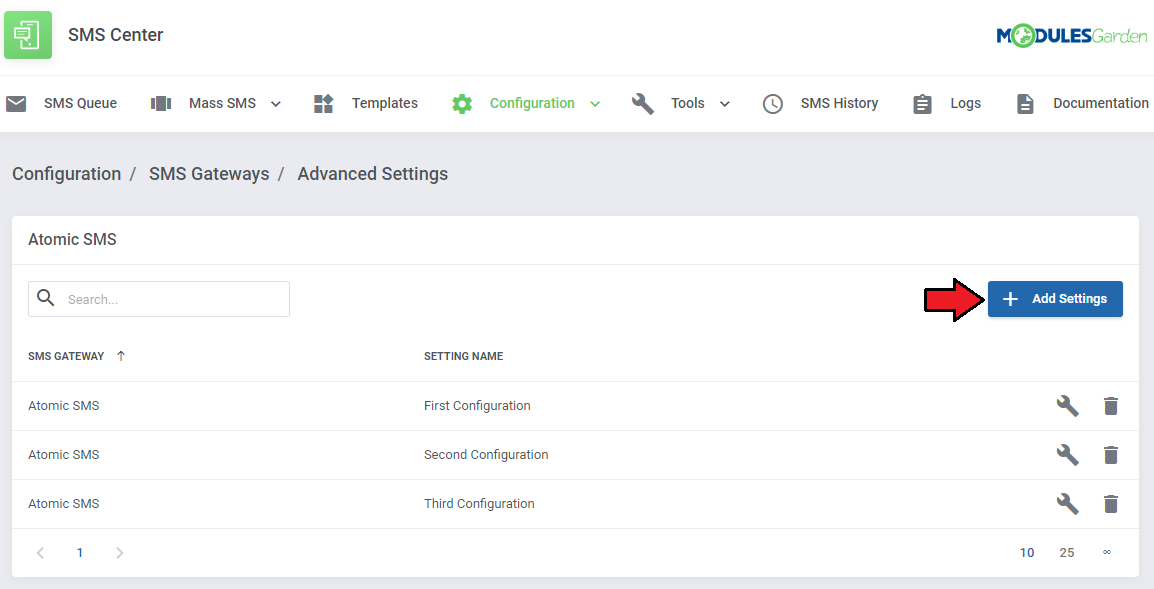Image resolution: width=1154 pixels, height=589 pixels.
Task: Click Configuration in the breadcrumb
Action: point(67,174)
